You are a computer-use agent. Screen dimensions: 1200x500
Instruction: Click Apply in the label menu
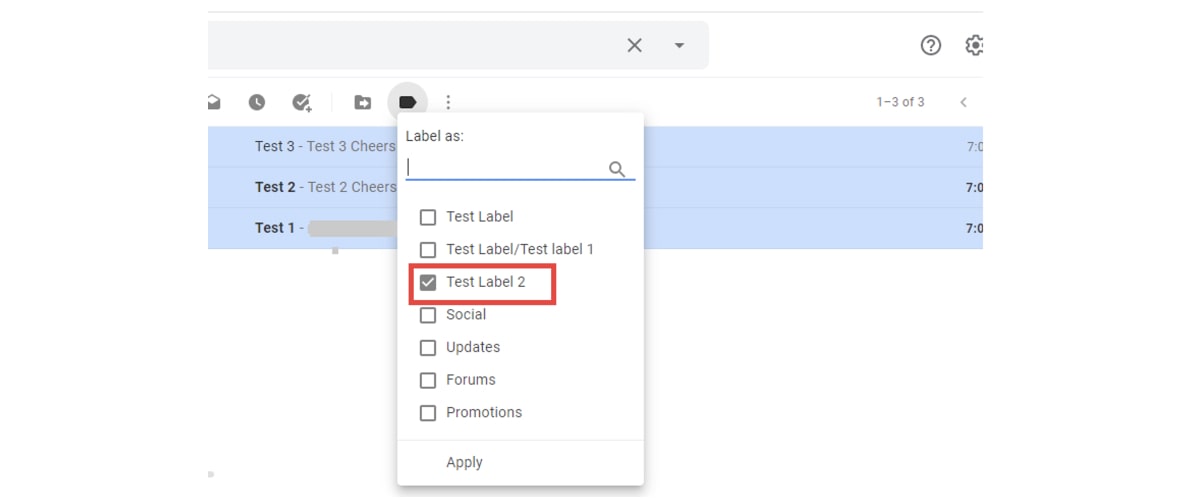pyautogui.click(x=464, y=462)
